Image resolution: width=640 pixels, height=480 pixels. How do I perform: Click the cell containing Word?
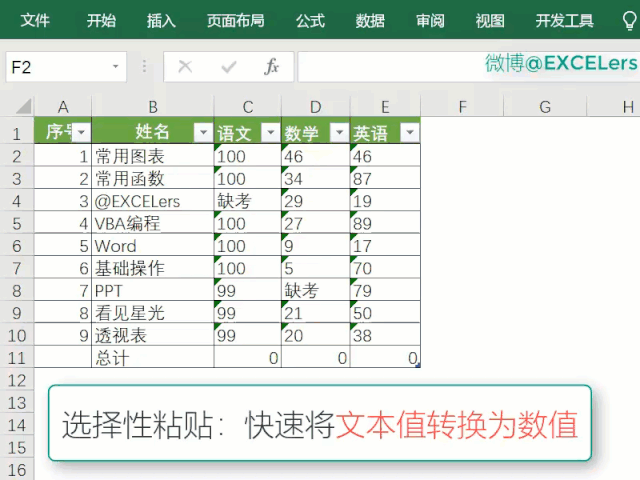point(153,245)
